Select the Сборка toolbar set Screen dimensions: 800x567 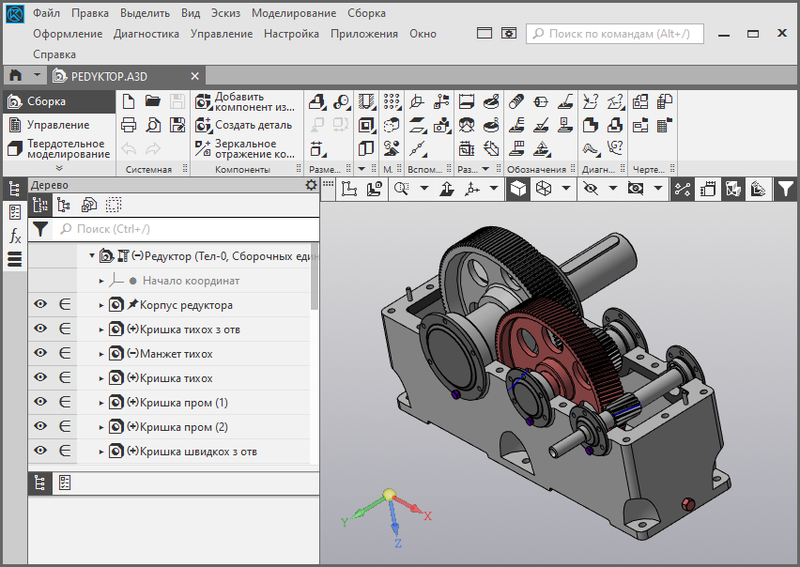coord(59,102)
